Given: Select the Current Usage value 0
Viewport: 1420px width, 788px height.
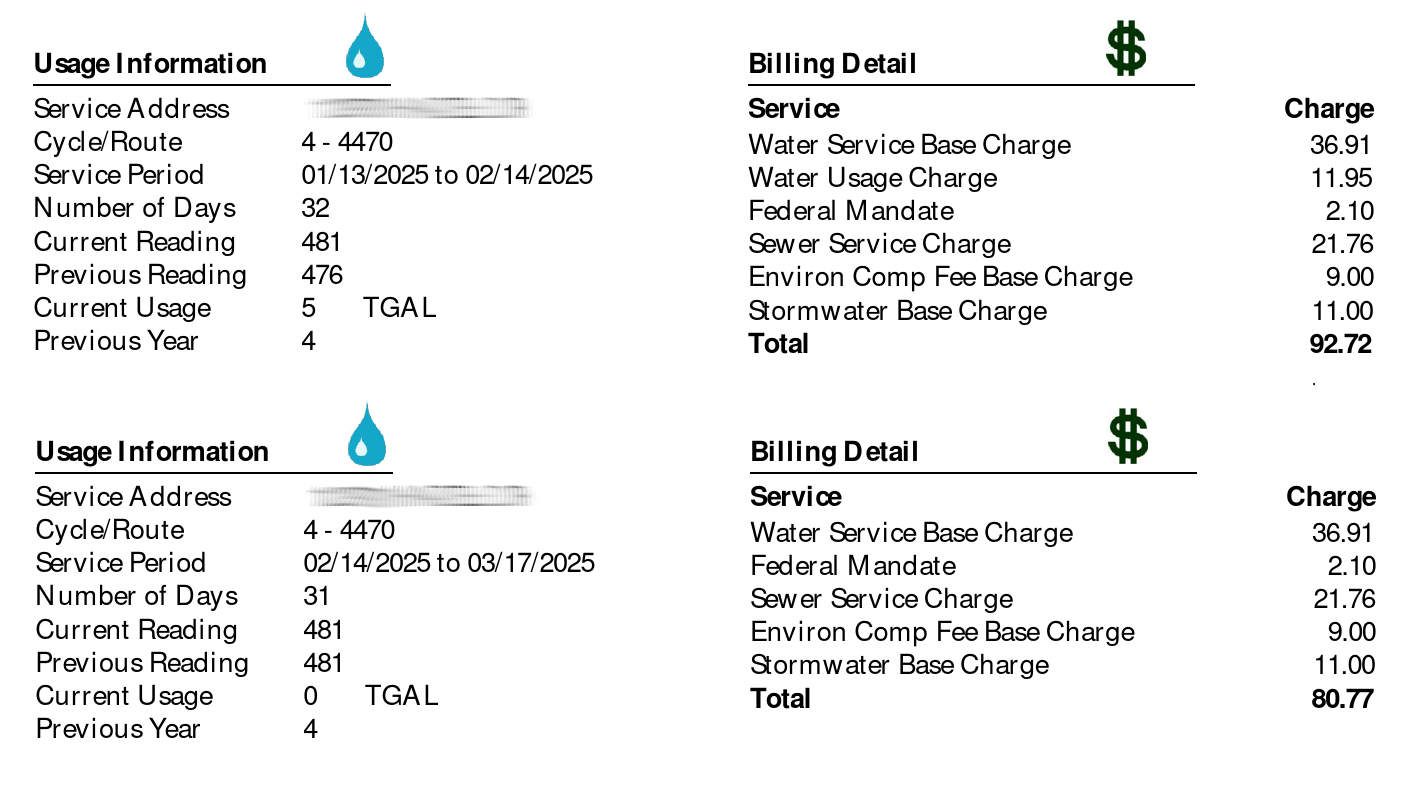Looking at the screenshot, I should pos(310,696).
